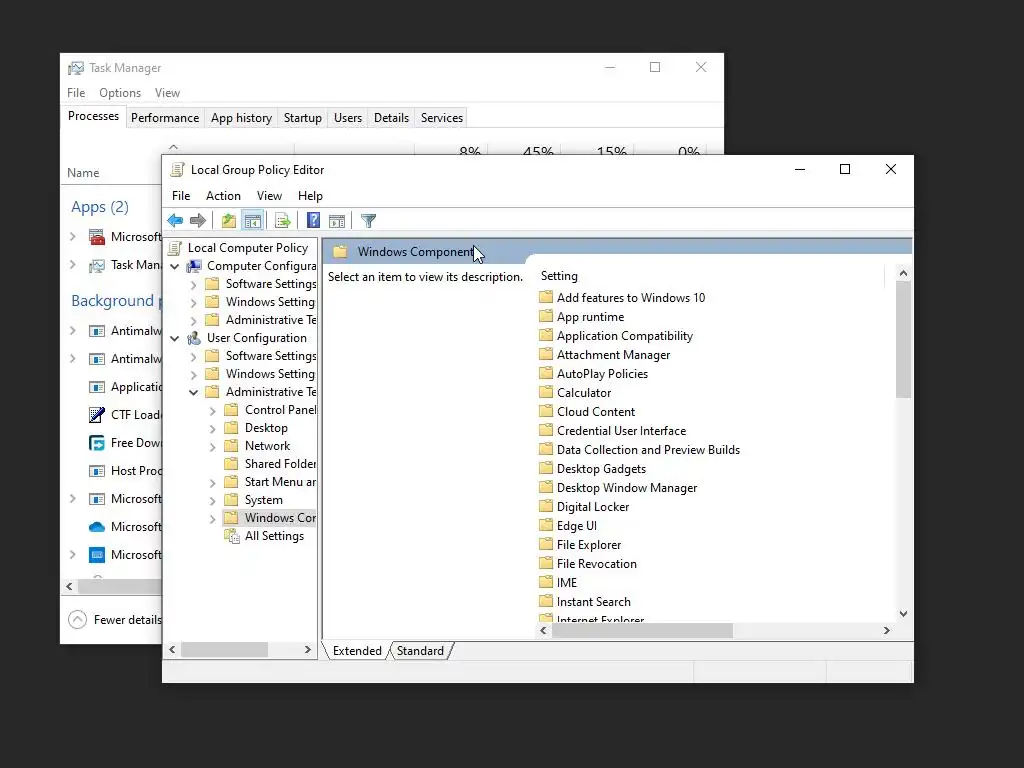
Task: Go up one level with folder icon
Action: pyautogui.click(x=229, y=221)
